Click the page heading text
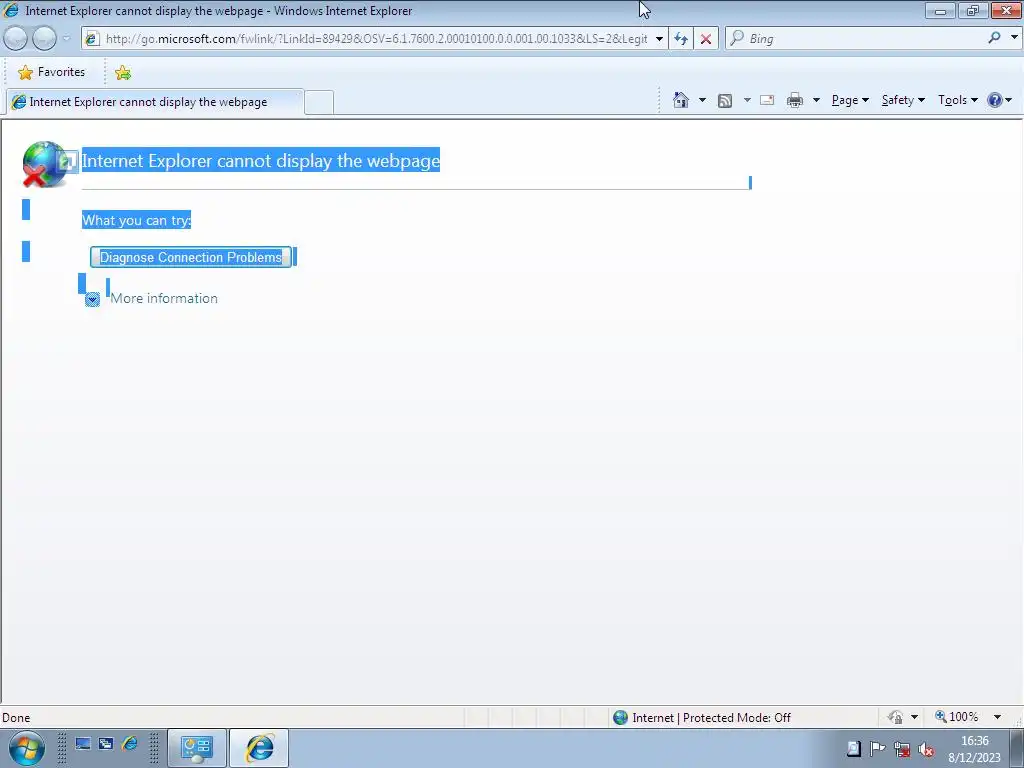Screen dimensions: 1024x768 261,161
